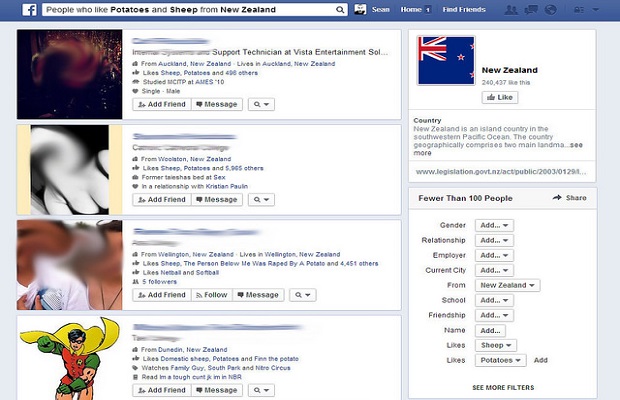Open the Netball like link
Image resolution: width=620 pixels, height=400 pixels.
pos(170,272)
